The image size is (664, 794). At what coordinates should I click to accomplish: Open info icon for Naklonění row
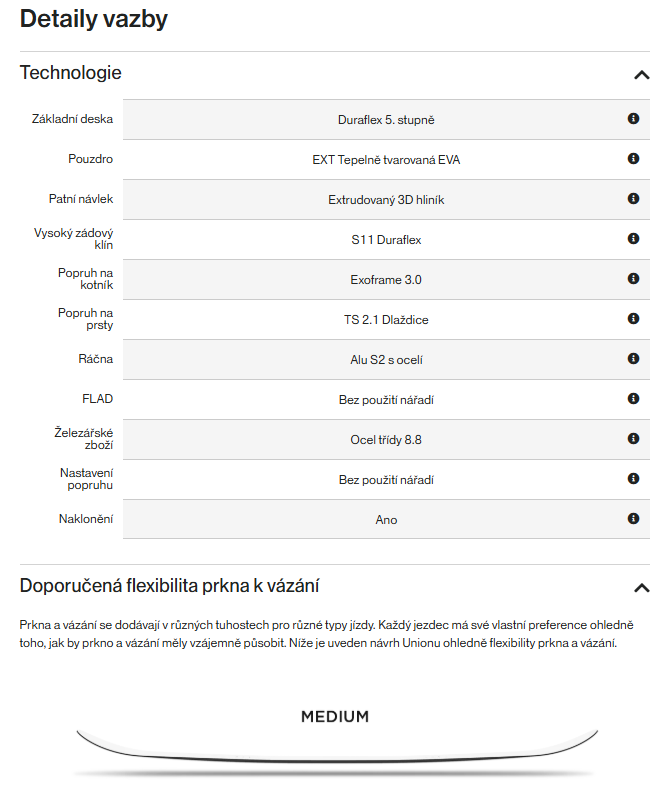[633, 519]
